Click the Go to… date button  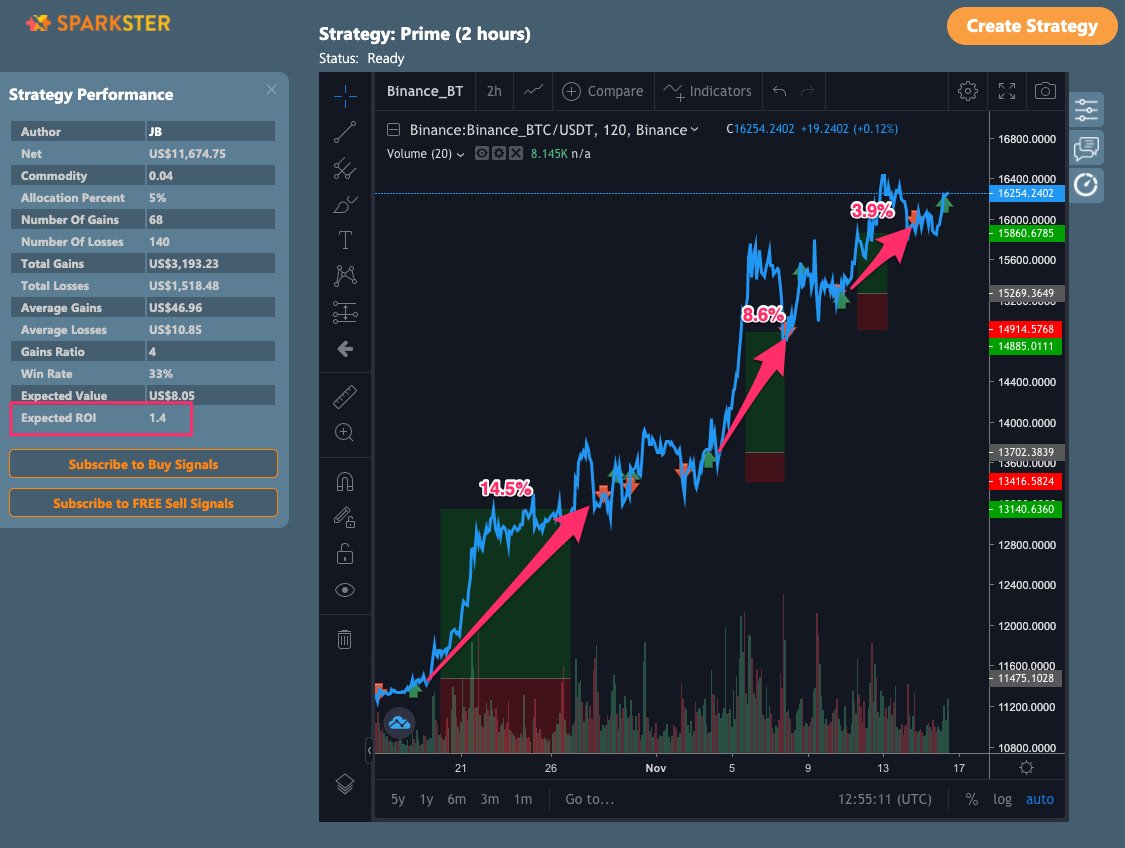click(590, 799)
